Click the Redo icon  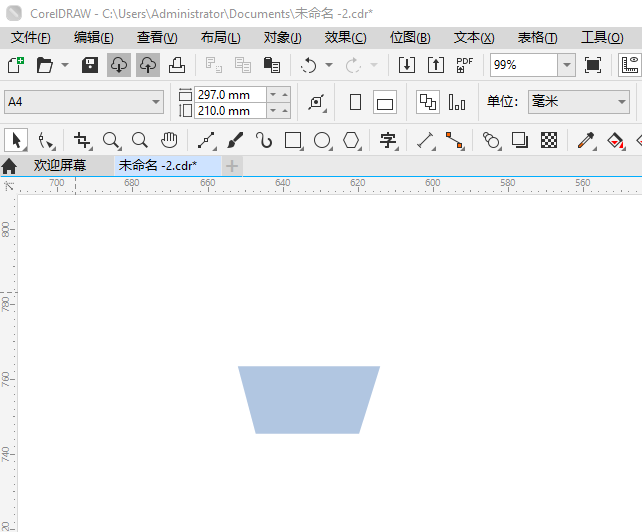point(353,65)
